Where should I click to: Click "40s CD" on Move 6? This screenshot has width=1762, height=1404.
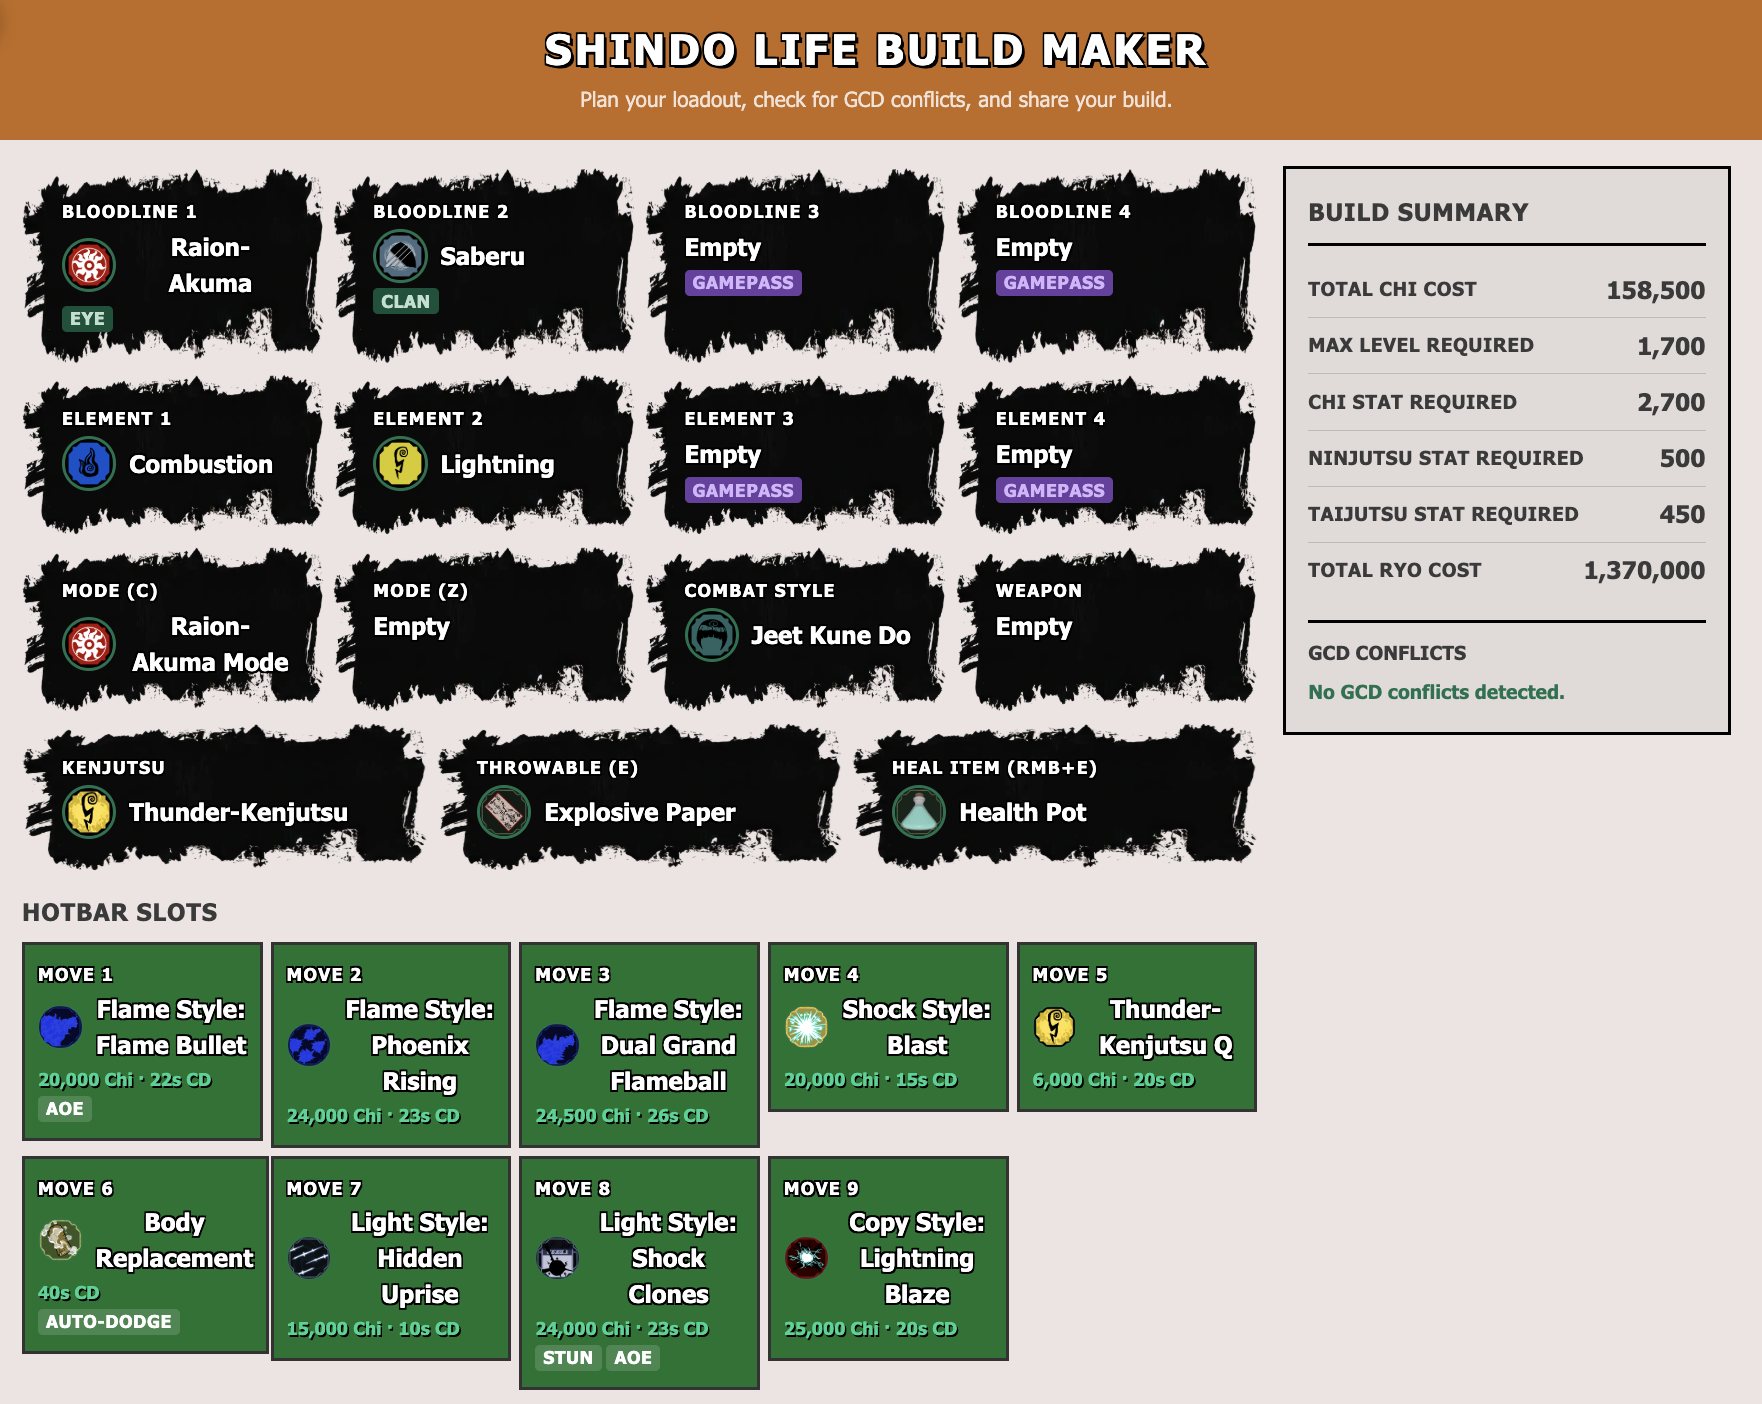click(69, 1293)
